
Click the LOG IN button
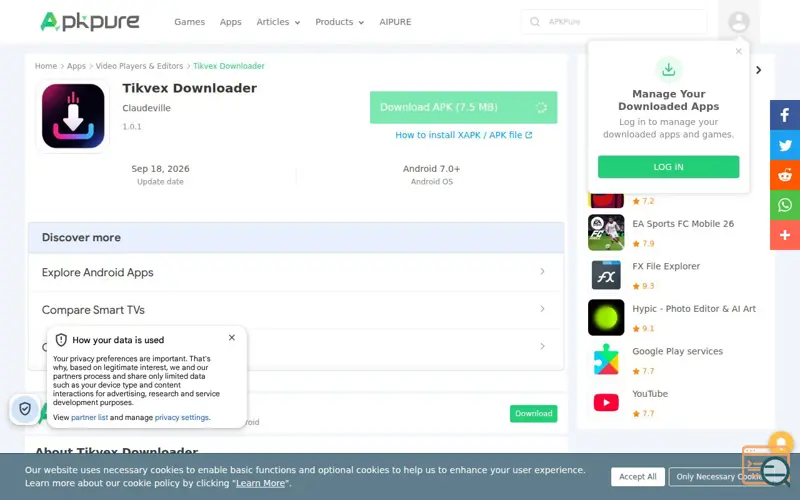click(668, 167)
